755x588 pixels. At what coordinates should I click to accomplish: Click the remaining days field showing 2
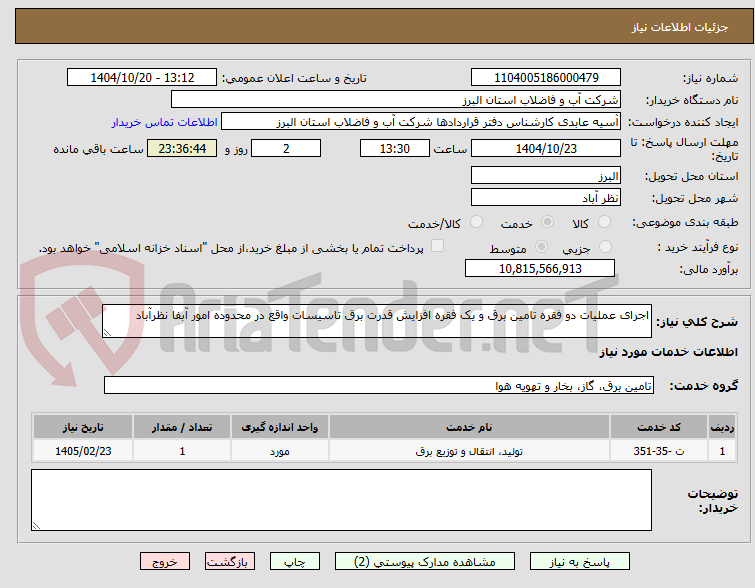tap(286, 148)
